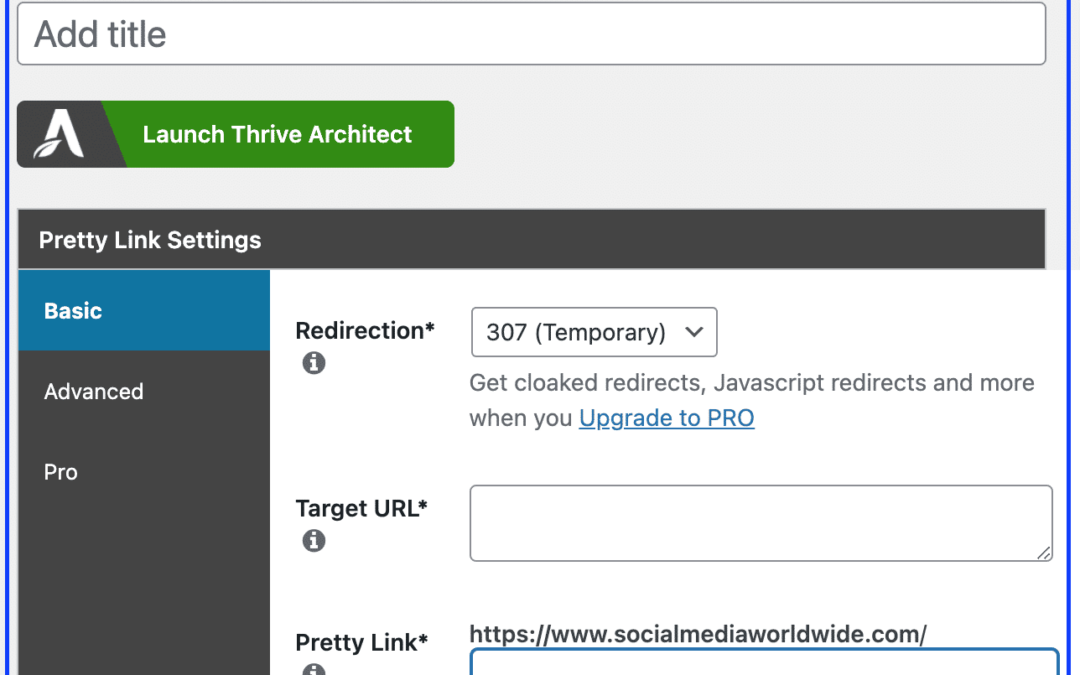Select the Pro settings tab

[x=144, y=472]
